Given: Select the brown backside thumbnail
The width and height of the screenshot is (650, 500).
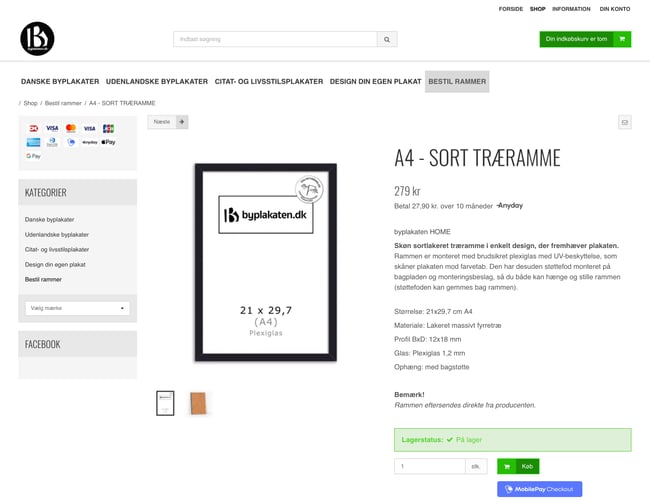Looking at the screenshot, I should click(198, 403).
